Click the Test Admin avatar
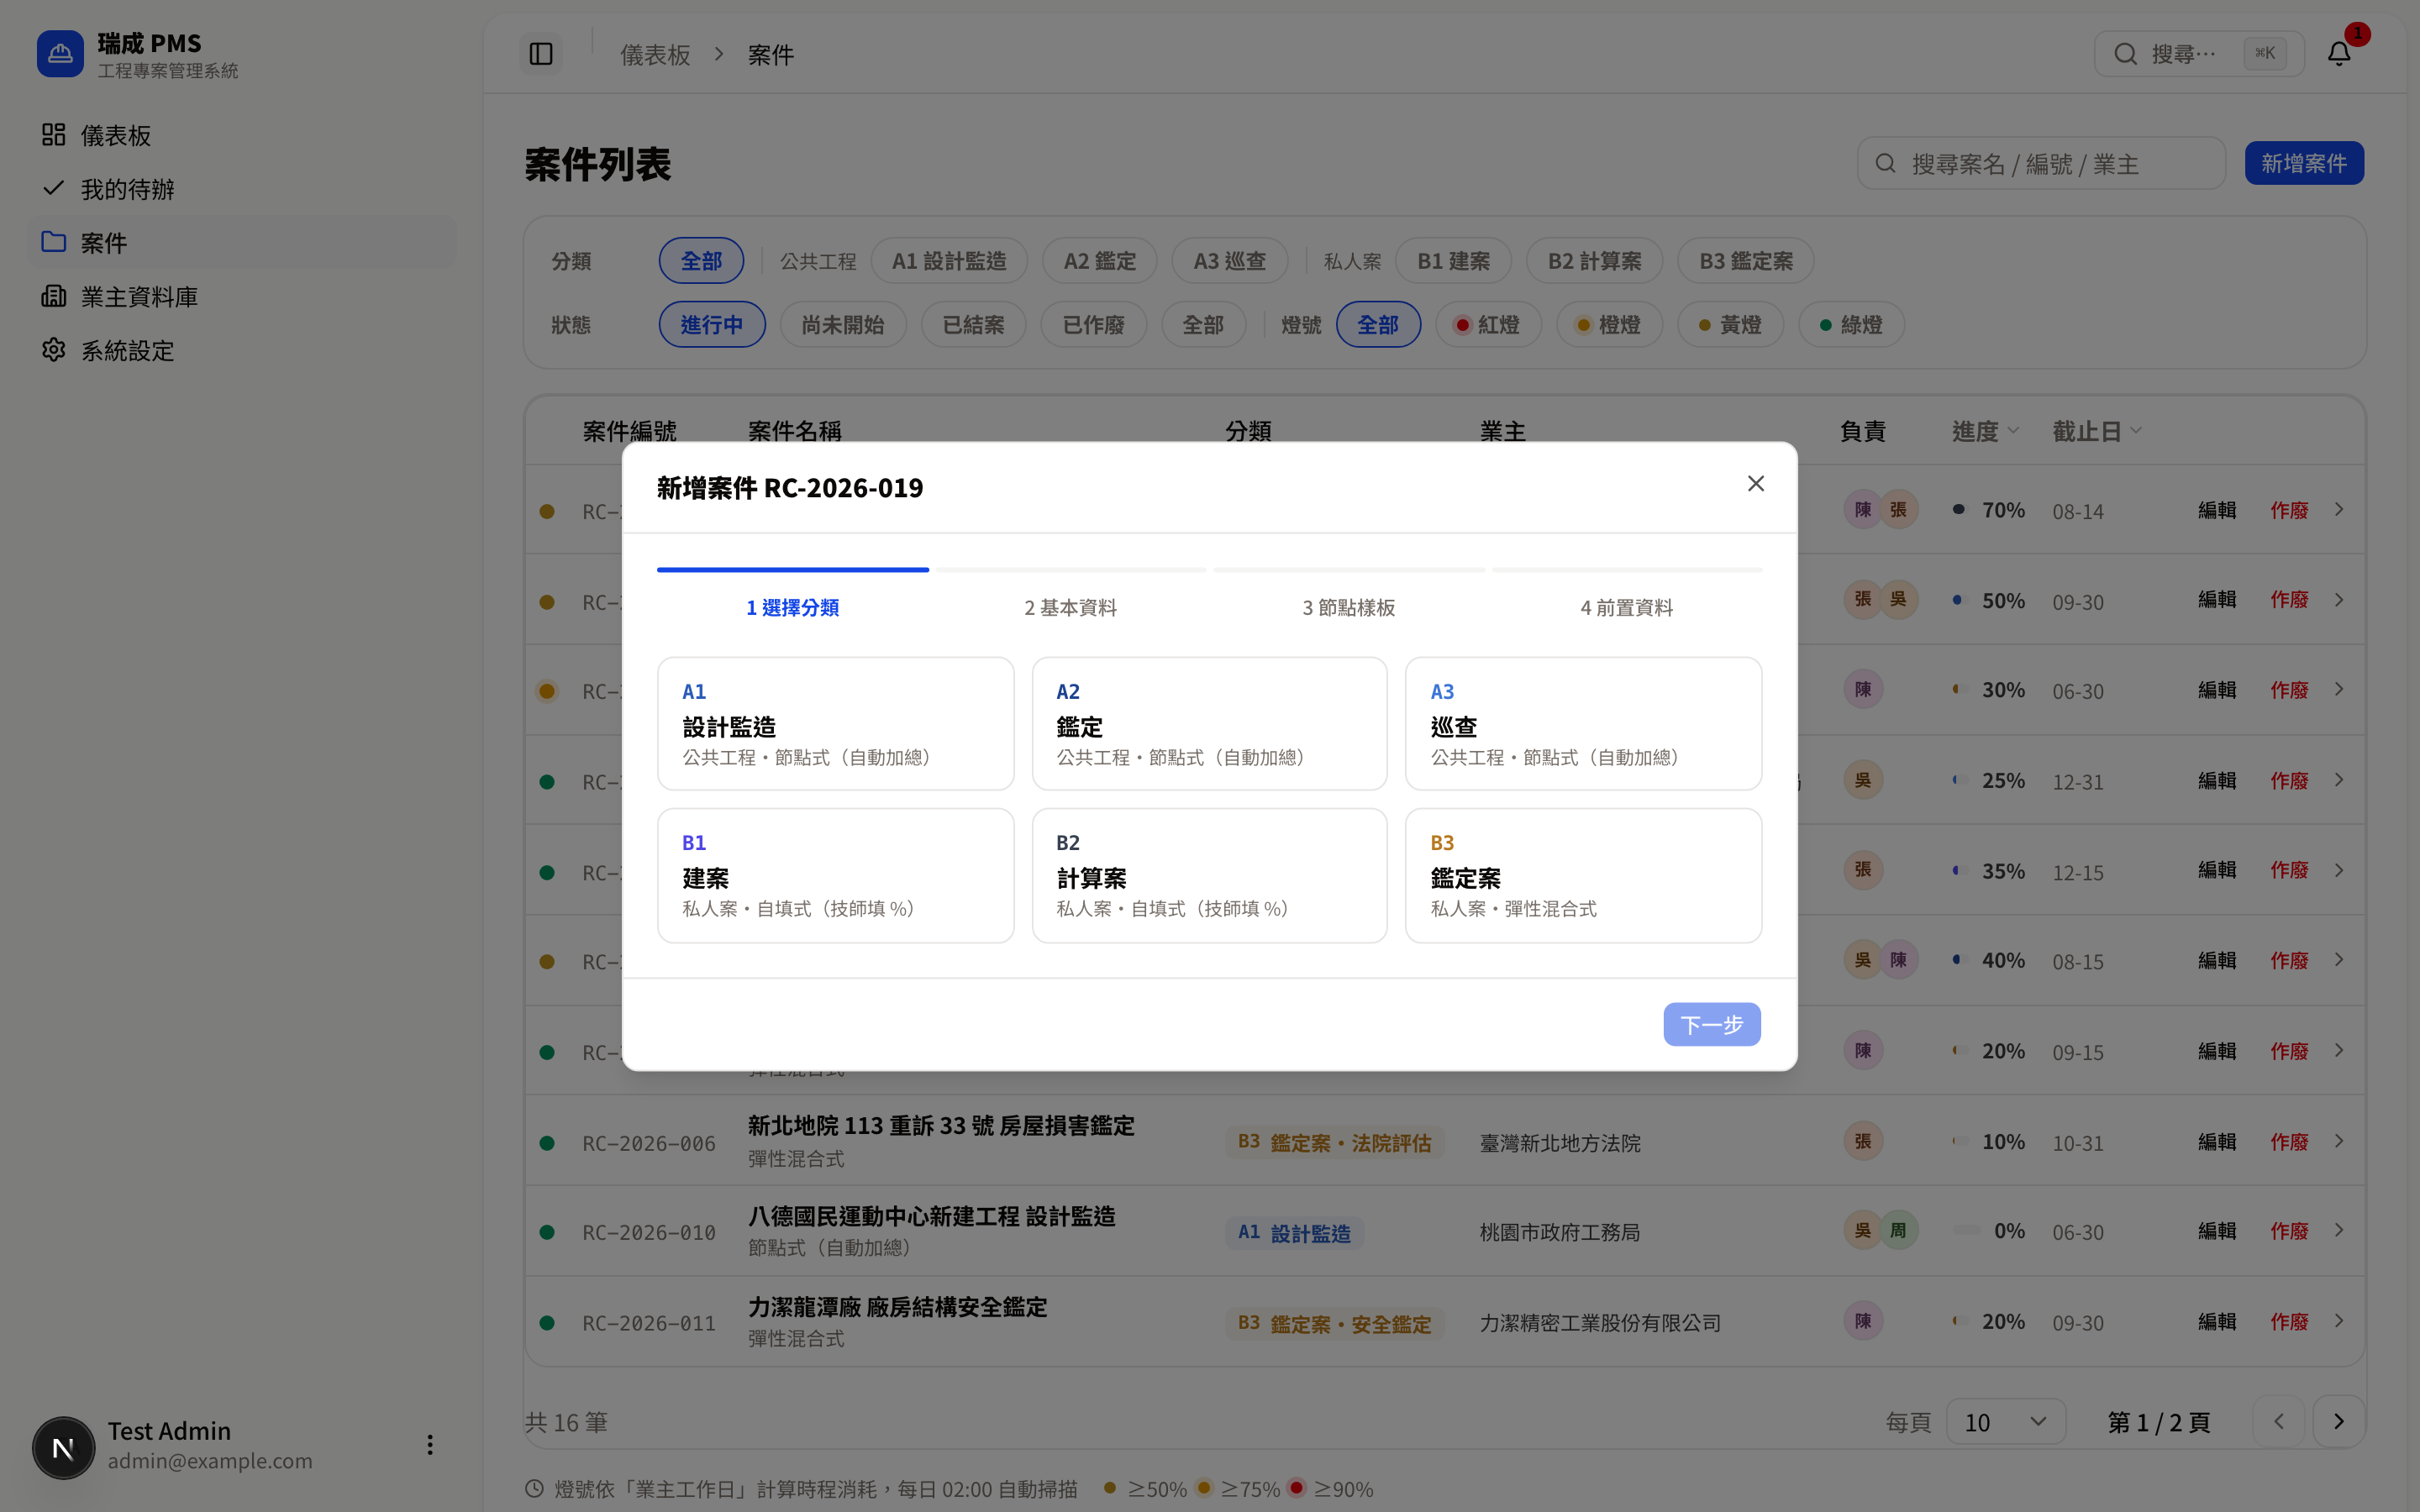The image size is (2420, 1512). (x=63, y=1447)
